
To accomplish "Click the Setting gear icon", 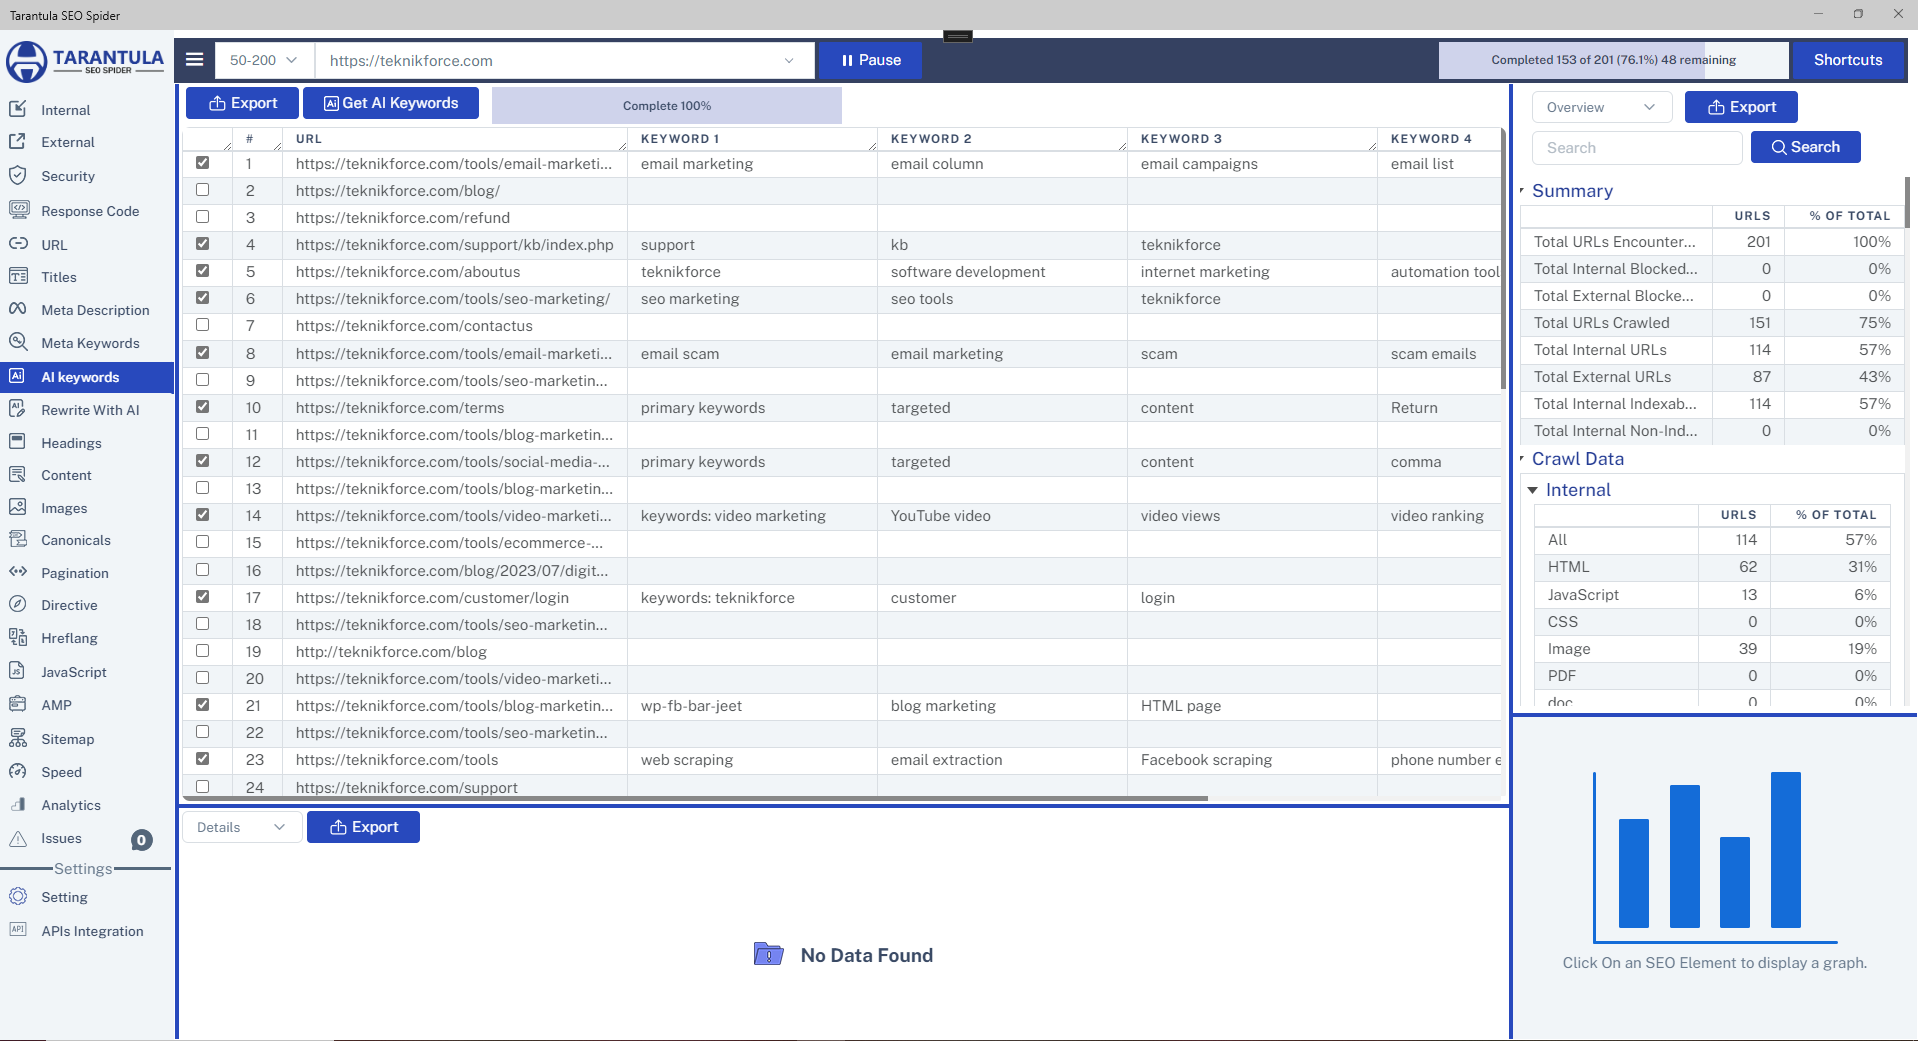I will pyautogui.click(x=17, y=897).
